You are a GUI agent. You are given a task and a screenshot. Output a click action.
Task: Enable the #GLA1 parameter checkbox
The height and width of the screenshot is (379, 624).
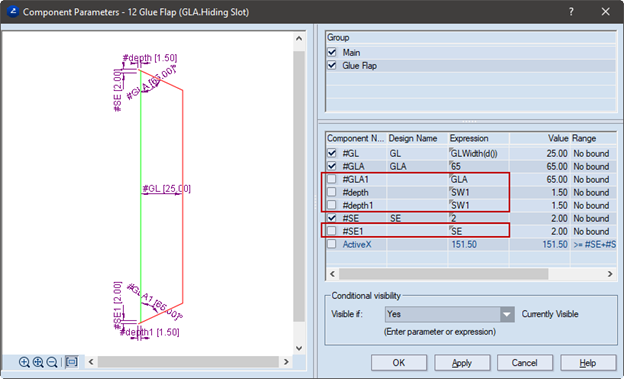(332, 179)
